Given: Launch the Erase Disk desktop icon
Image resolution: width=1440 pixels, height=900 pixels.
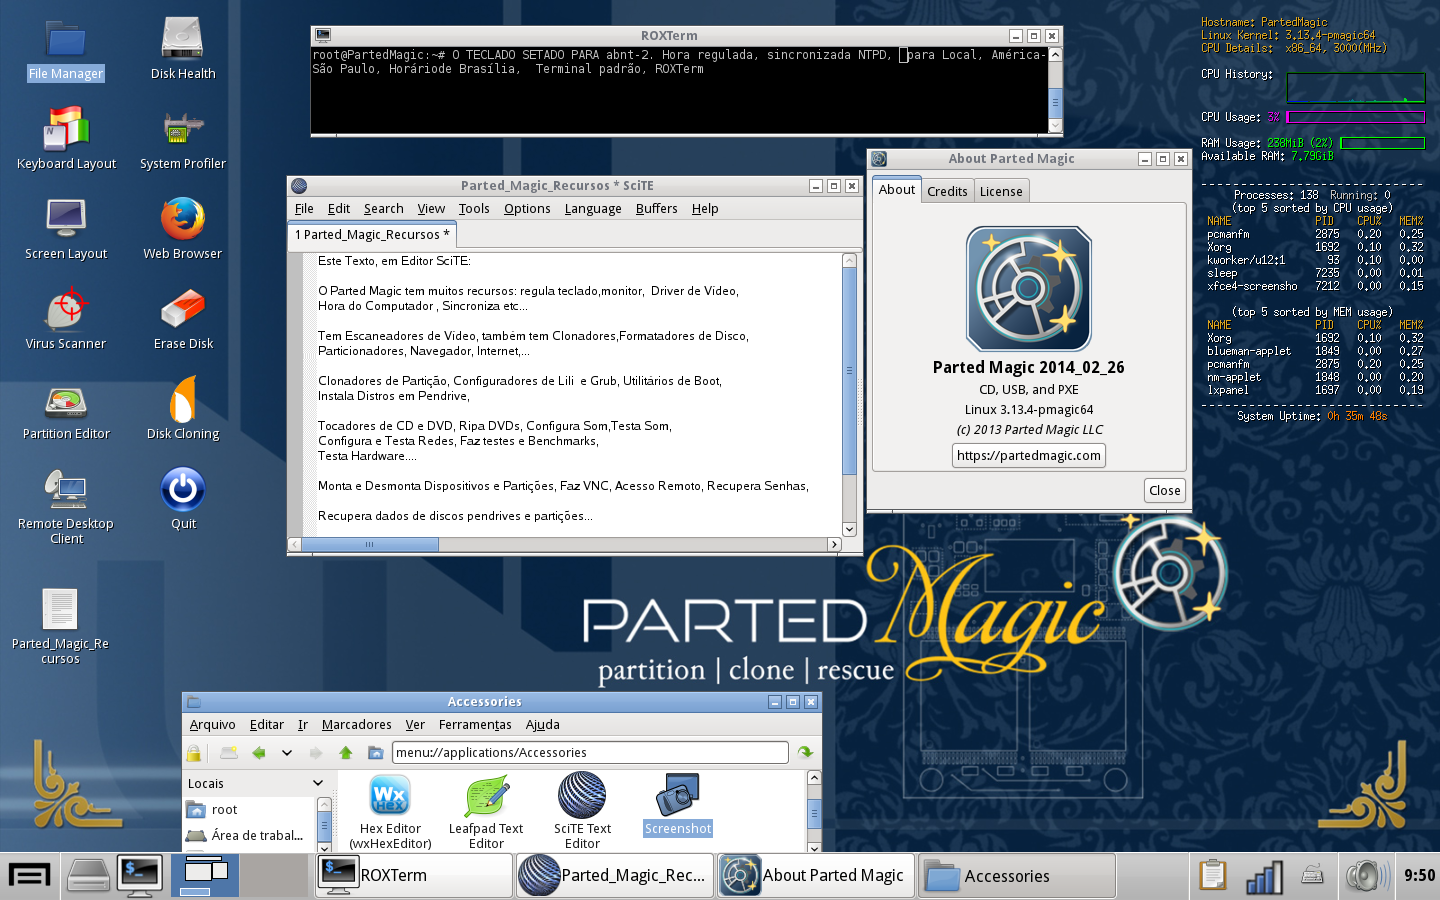Looking at the screenshot, I should (183, 320).
